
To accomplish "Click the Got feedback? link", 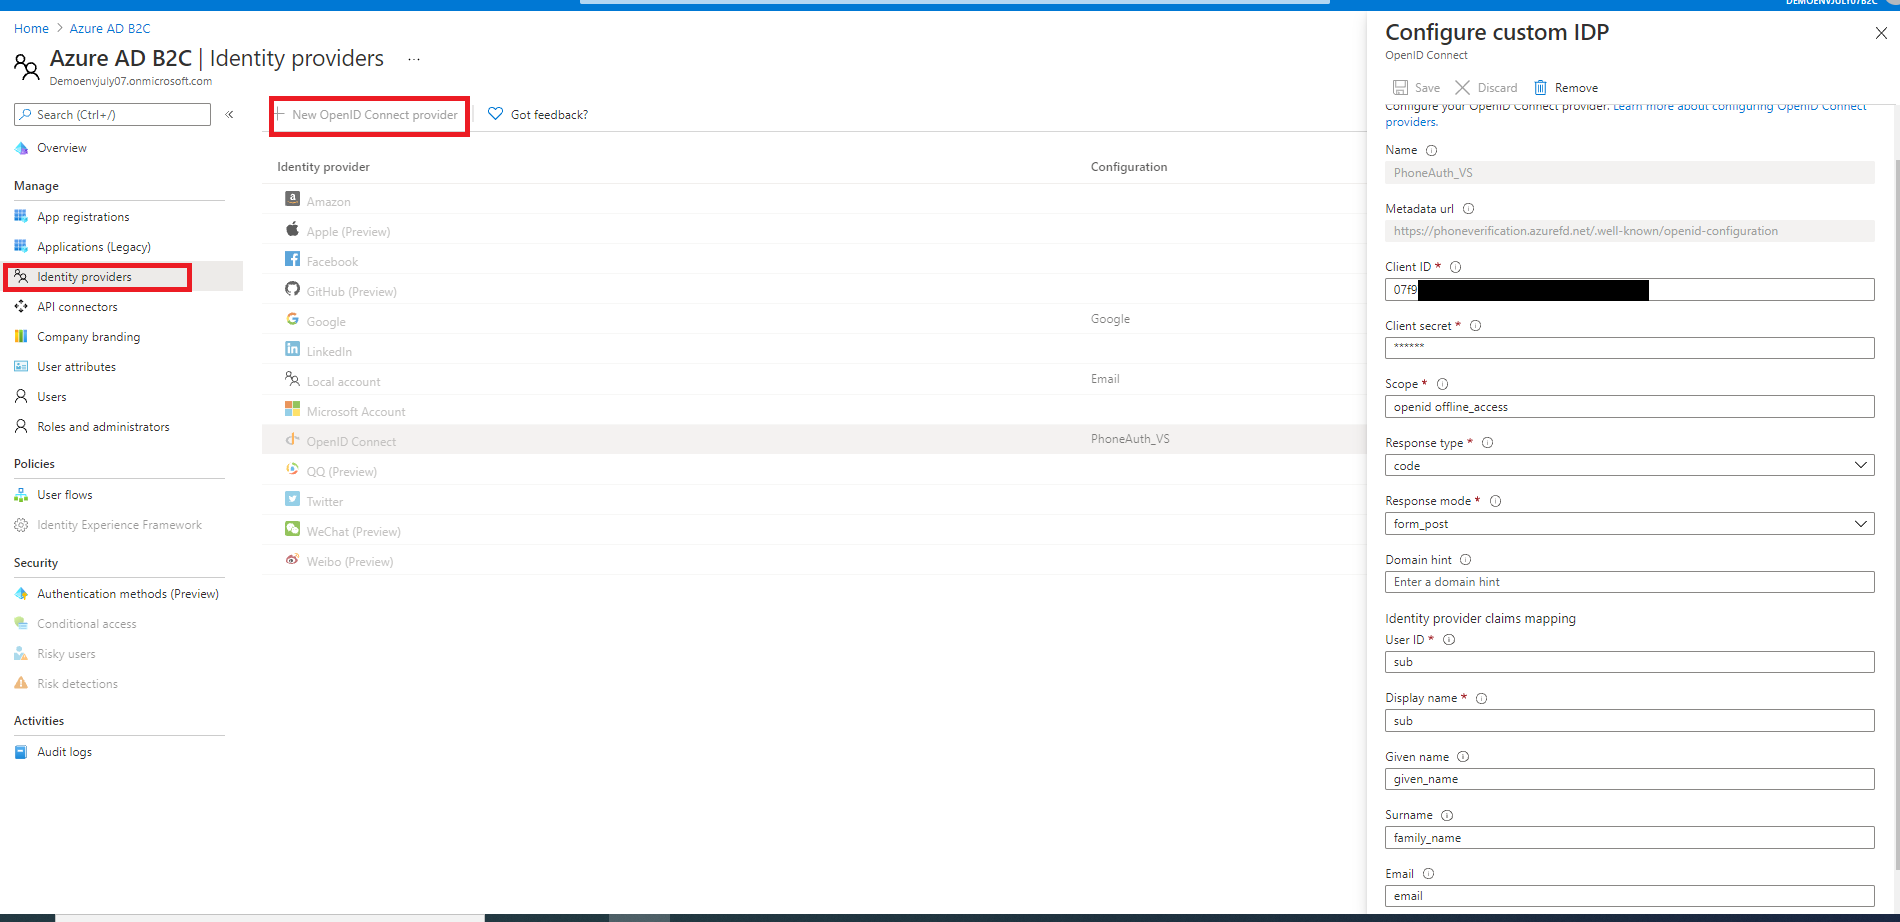I will click(549, 115).
